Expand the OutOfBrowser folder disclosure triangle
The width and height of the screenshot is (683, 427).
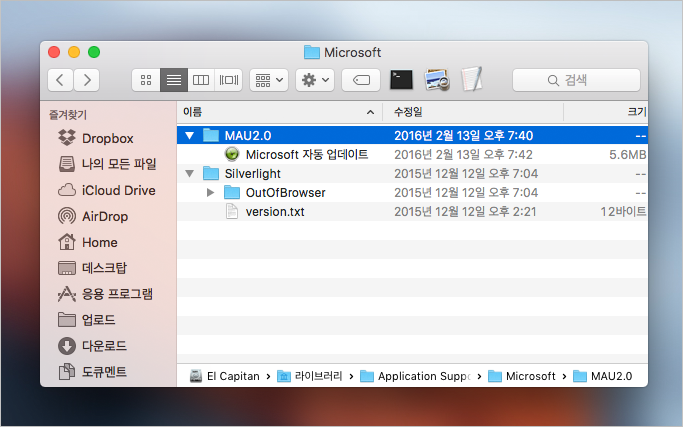(210, 192)
